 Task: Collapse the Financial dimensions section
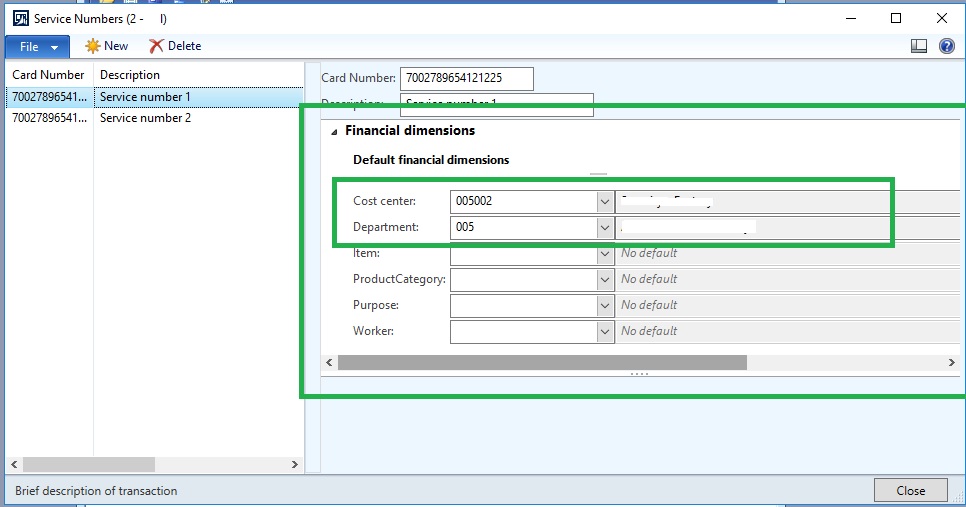pos(334,131)
